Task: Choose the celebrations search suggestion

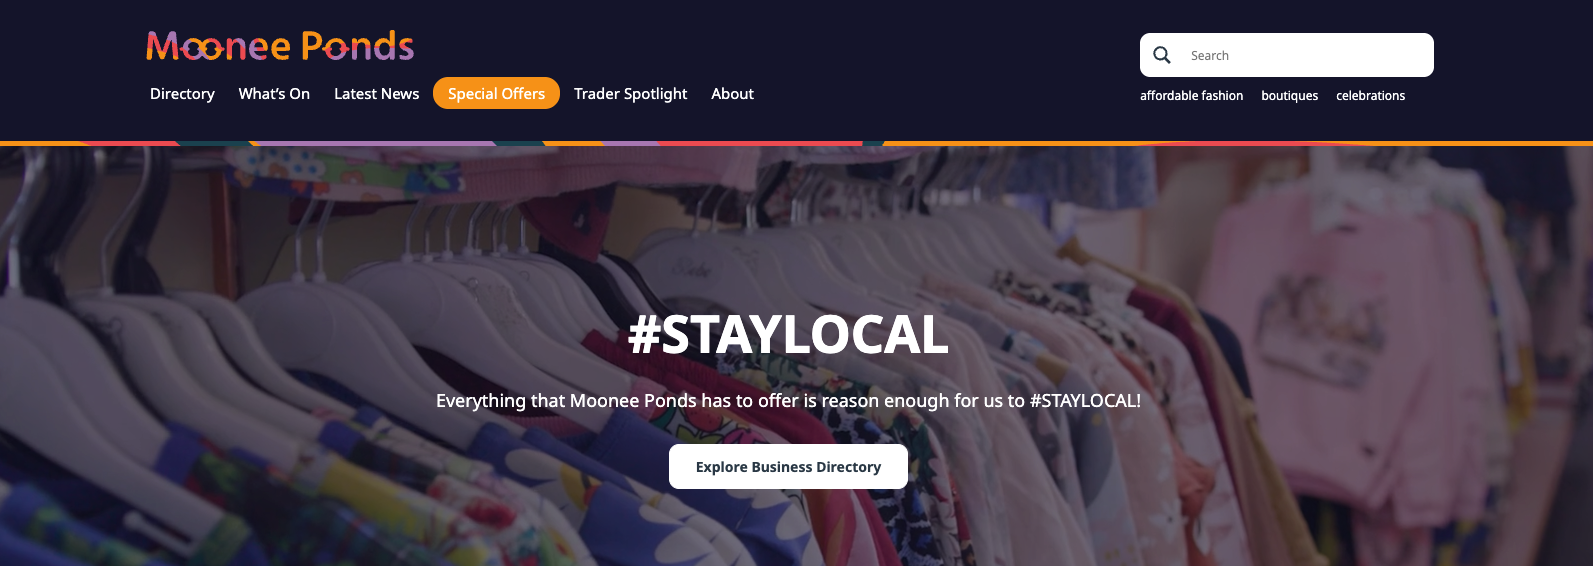Action: 1370,96
